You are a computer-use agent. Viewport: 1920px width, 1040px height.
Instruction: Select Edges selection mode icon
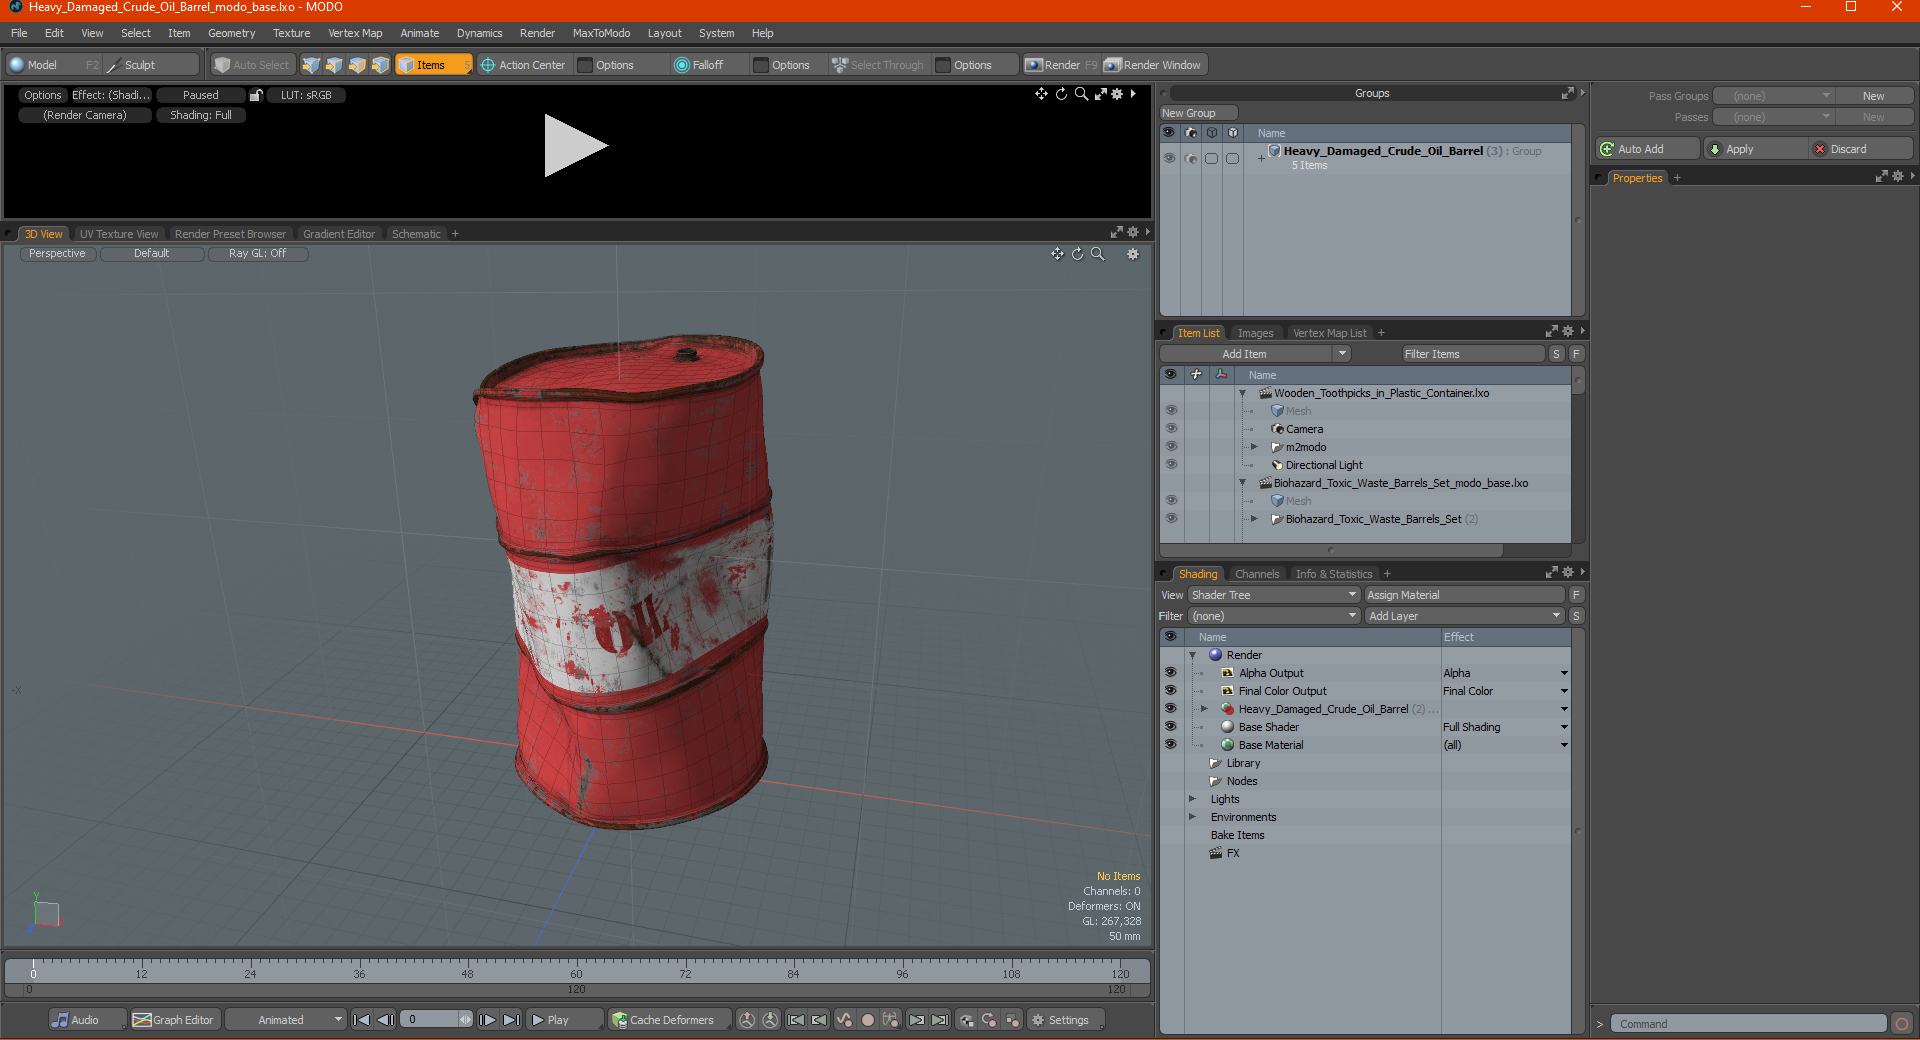click(334, 65)
